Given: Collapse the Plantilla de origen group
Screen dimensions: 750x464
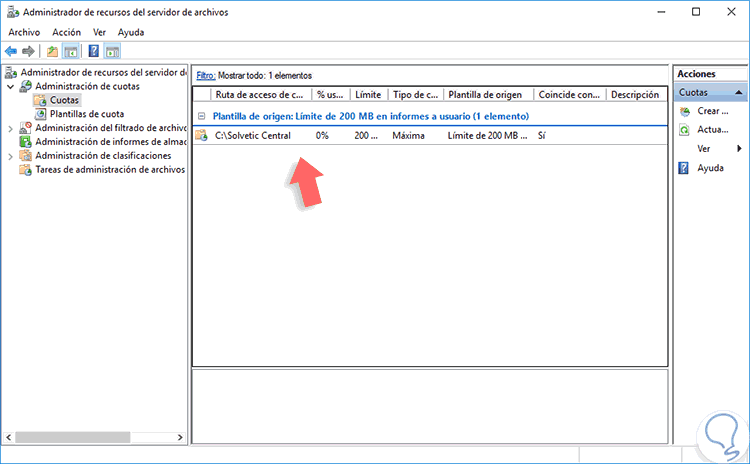Looking at the screenshot, I should pos(201,116).
